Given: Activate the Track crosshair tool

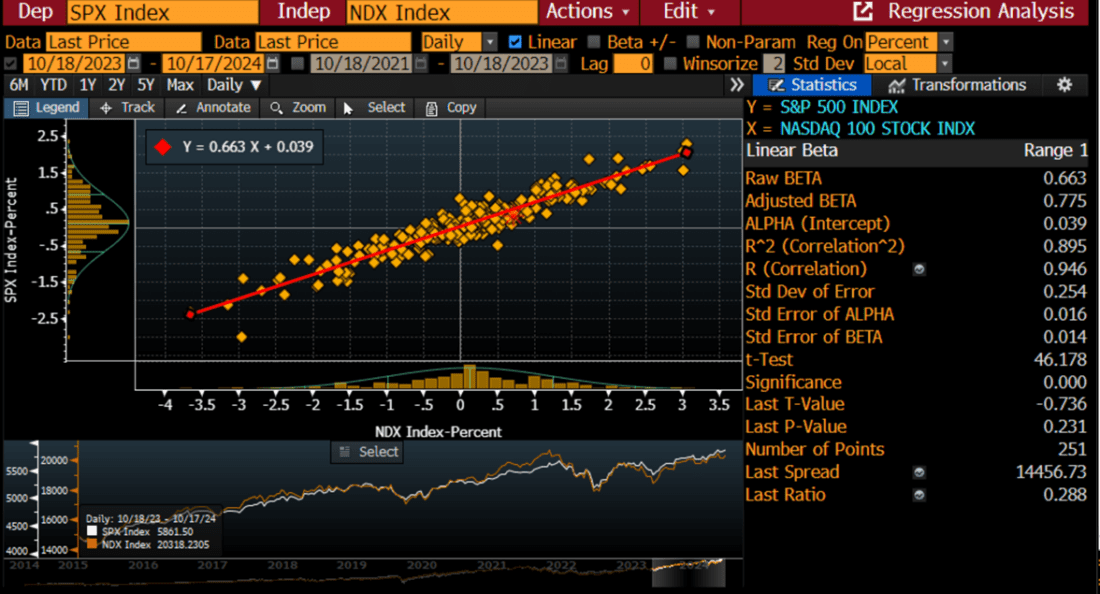Looking at the screenshot, I should click(x=106, y=108).
